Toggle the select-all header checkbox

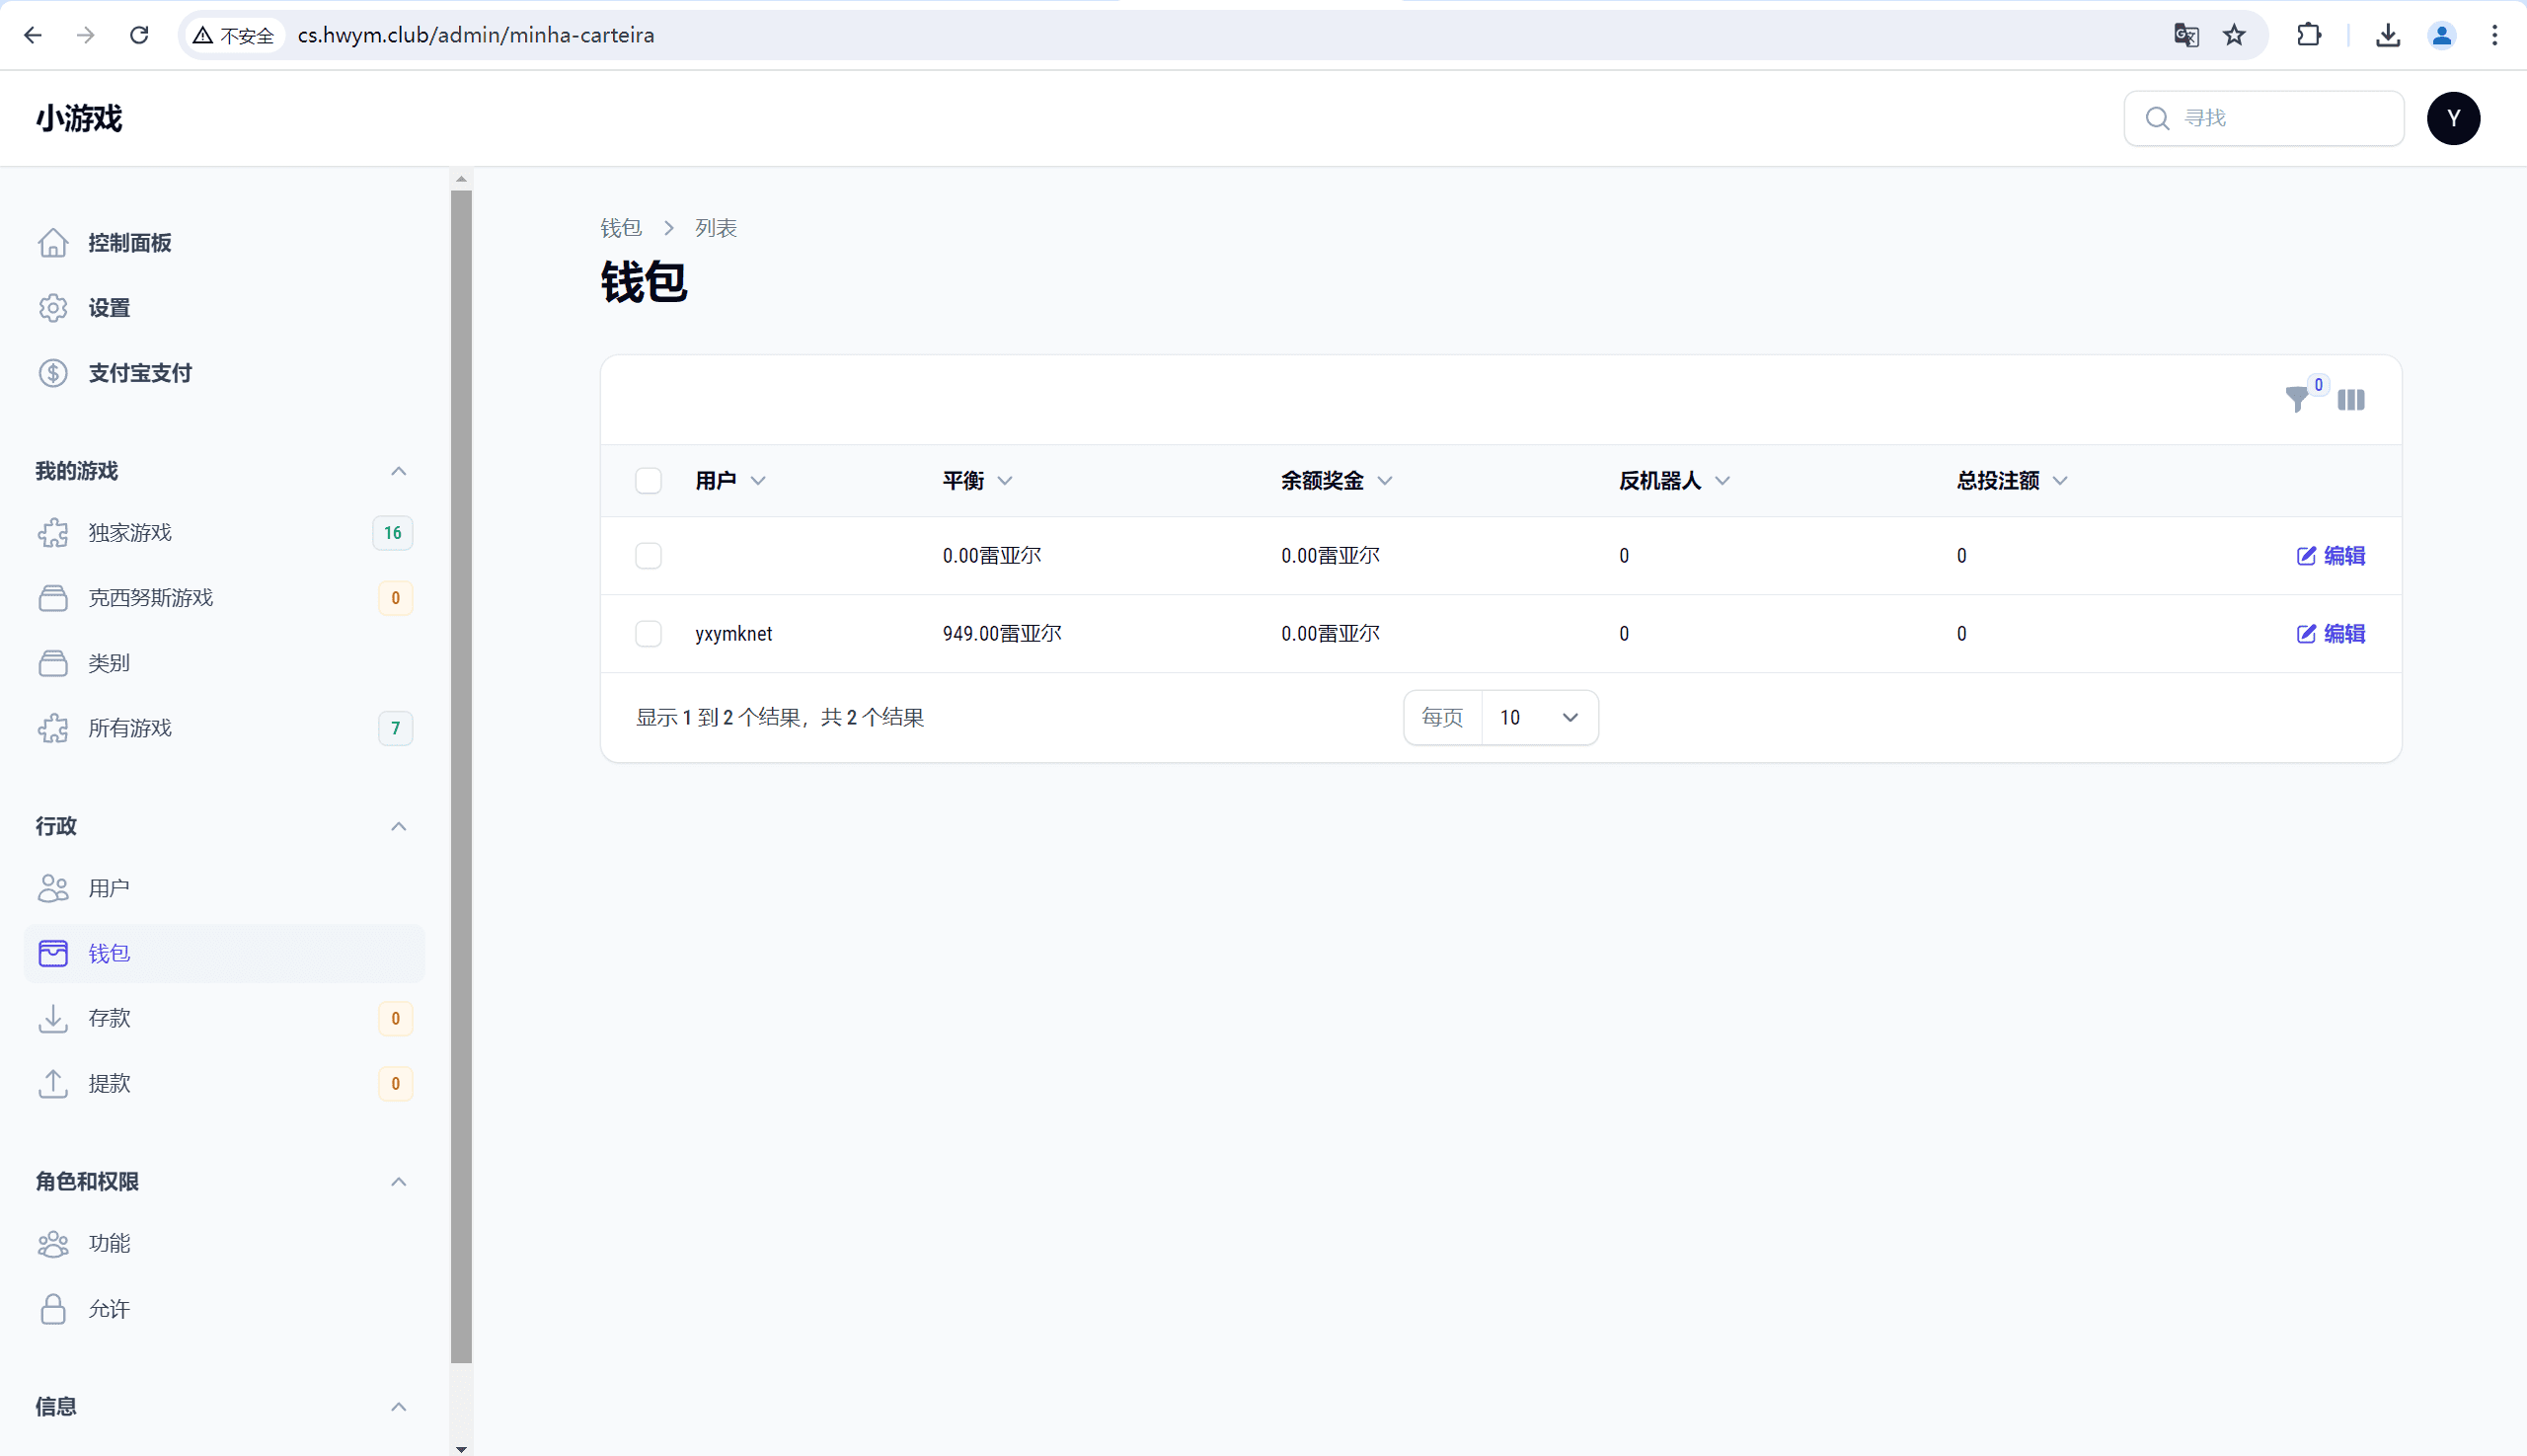pos(648,481)
